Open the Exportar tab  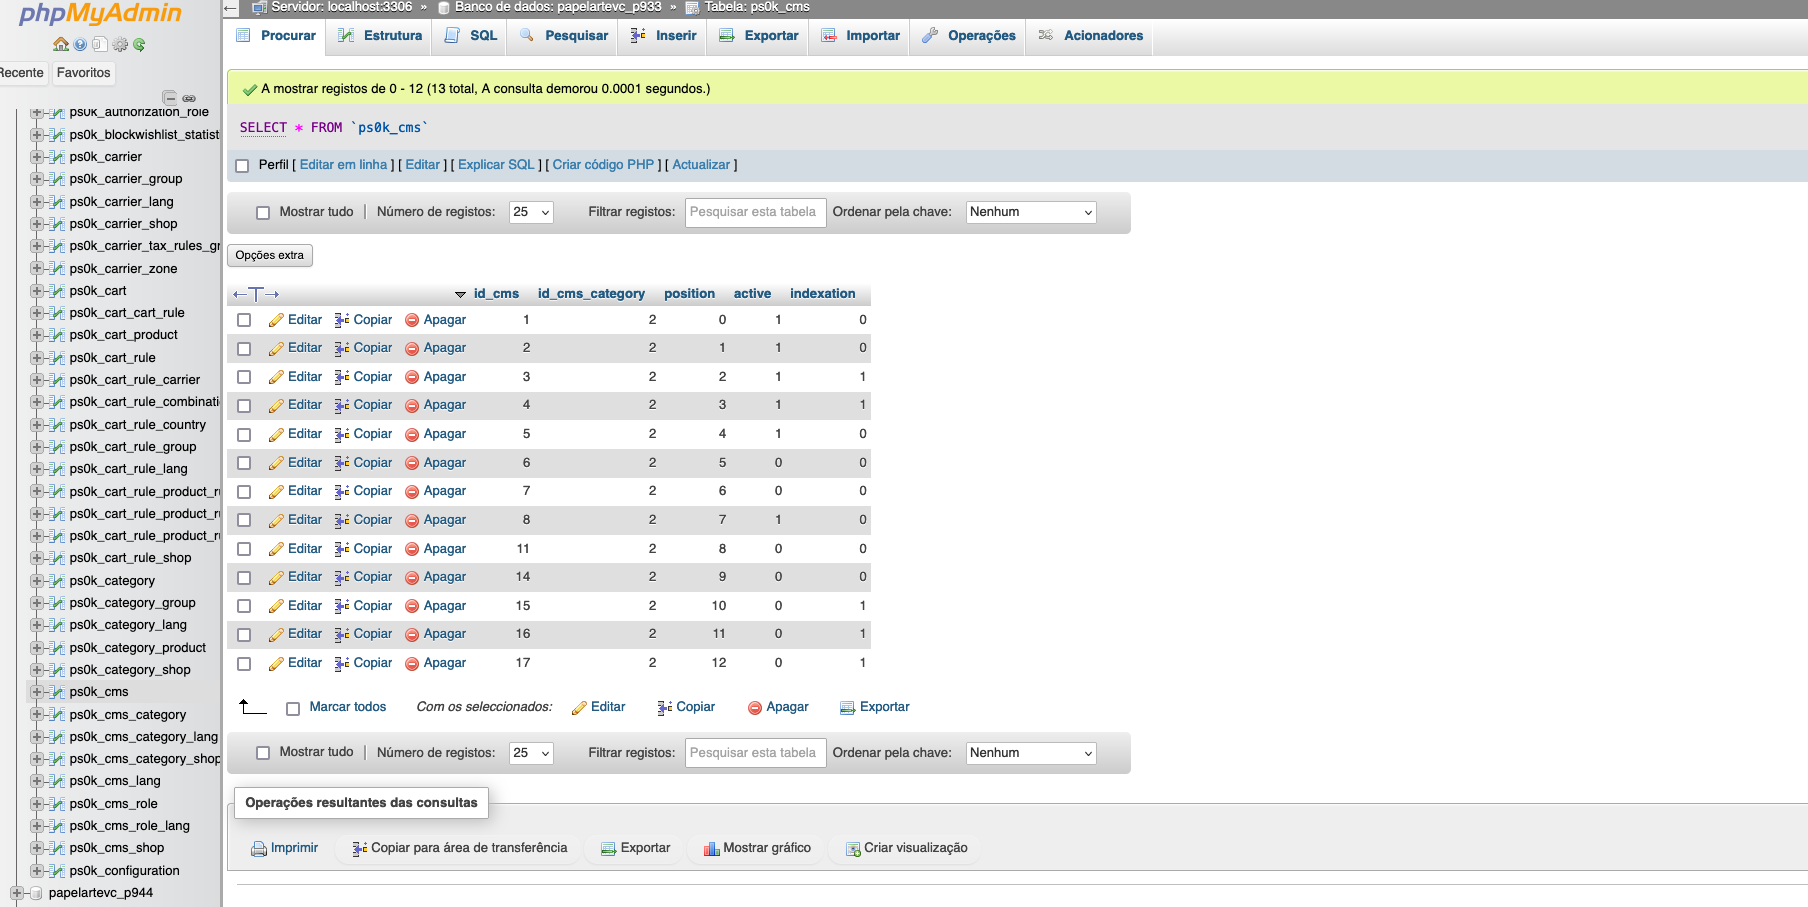[759, 36]
